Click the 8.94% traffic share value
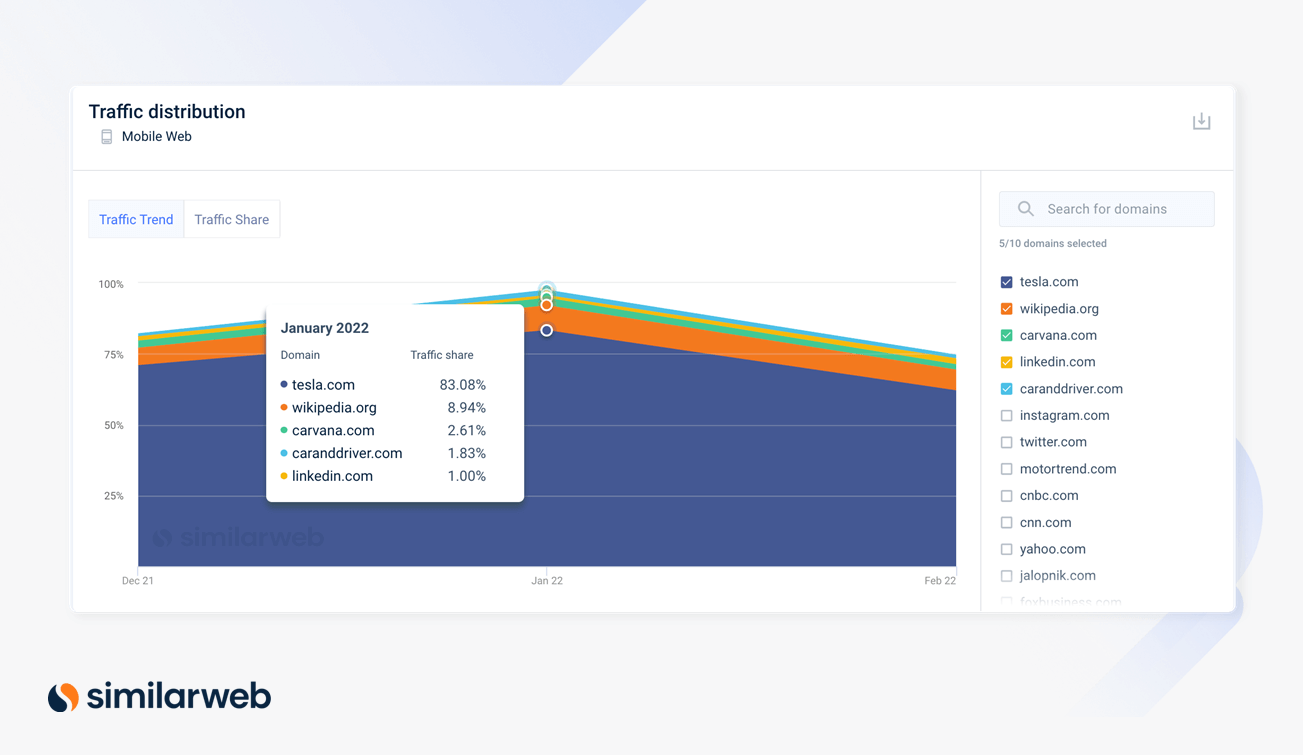The image size is (1303, 755). tap(467, 408)
